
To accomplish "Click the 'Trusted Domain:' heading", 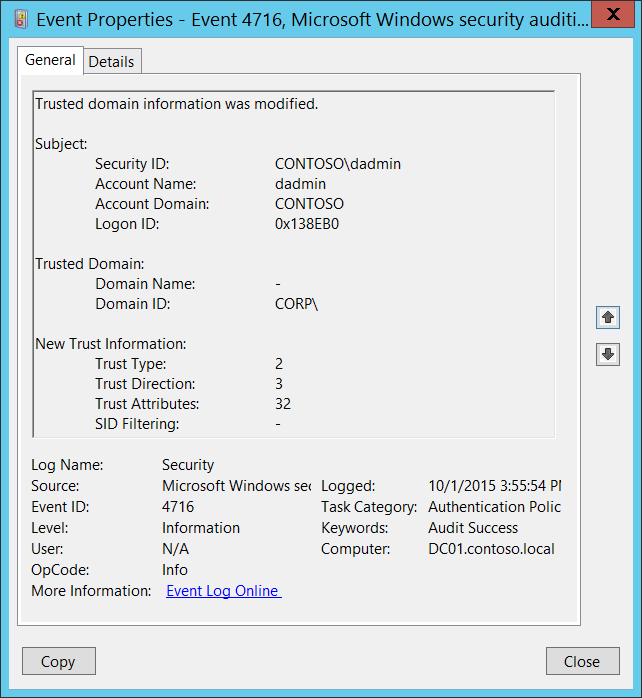I will coord(90,264).
